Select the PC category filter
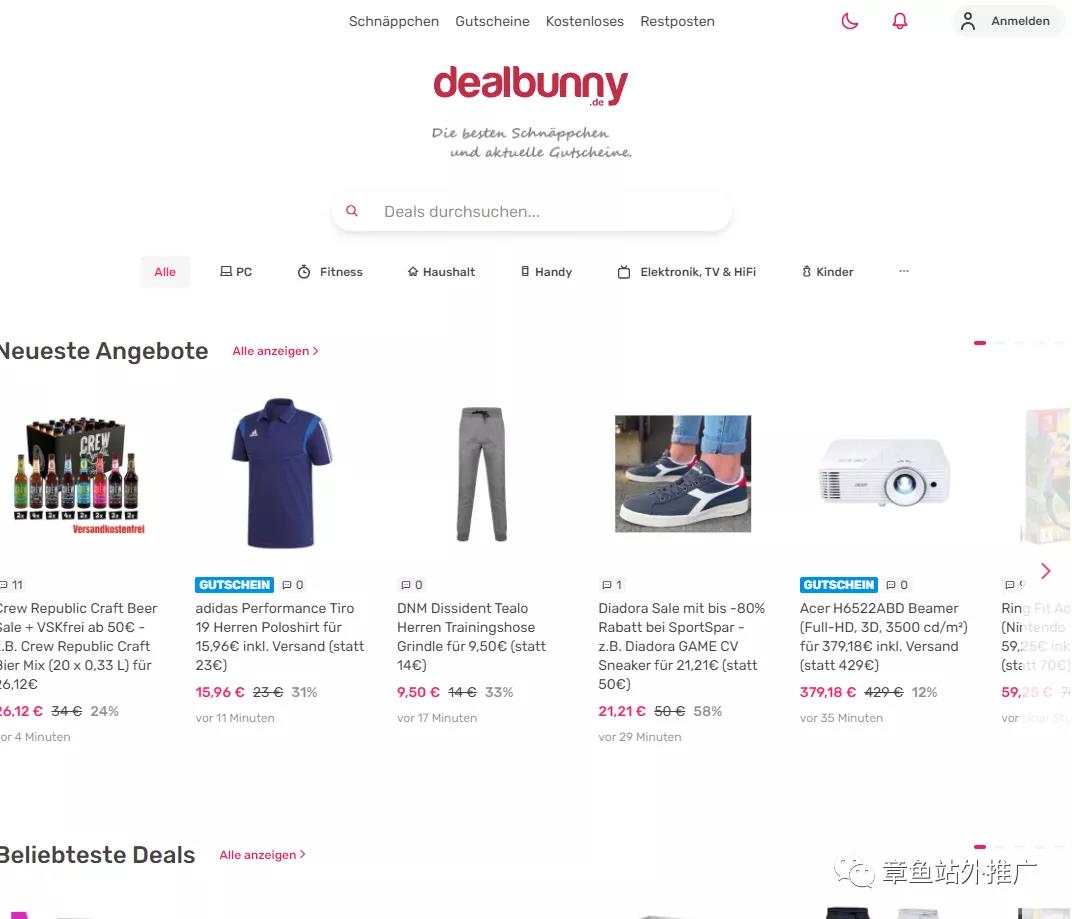 pyautogui.click(x=236, y=271)
